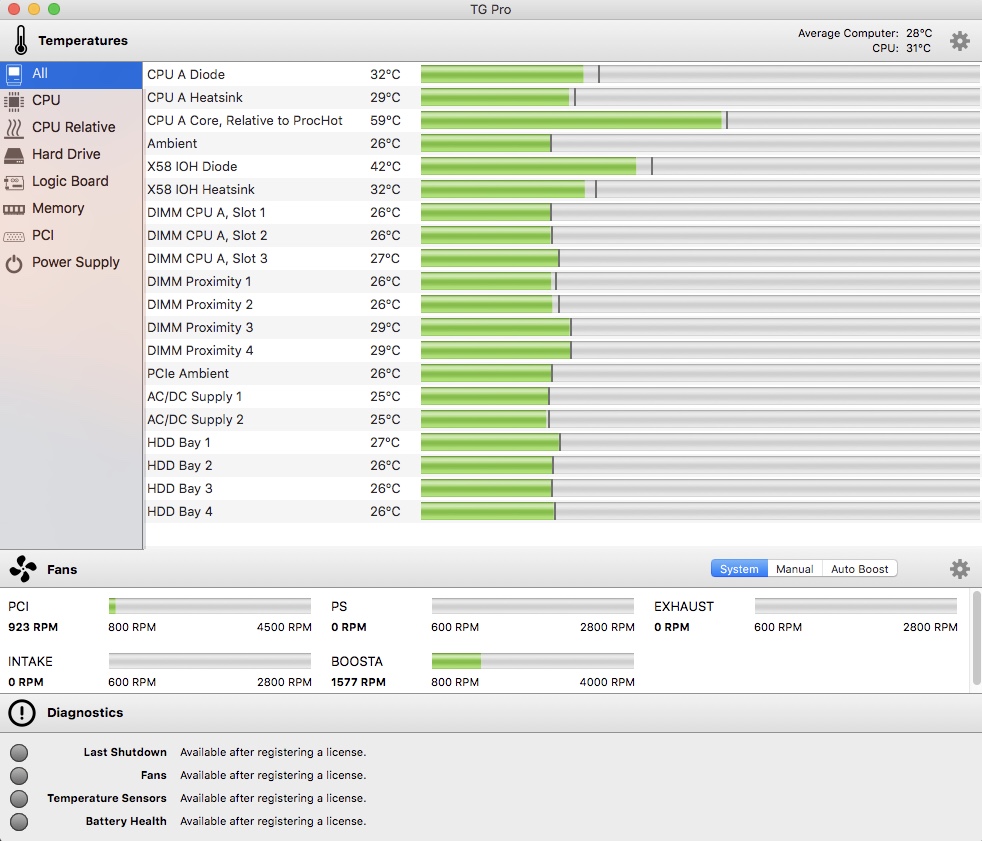Click the Average Computer 28°C reading

tap(865, 33)
